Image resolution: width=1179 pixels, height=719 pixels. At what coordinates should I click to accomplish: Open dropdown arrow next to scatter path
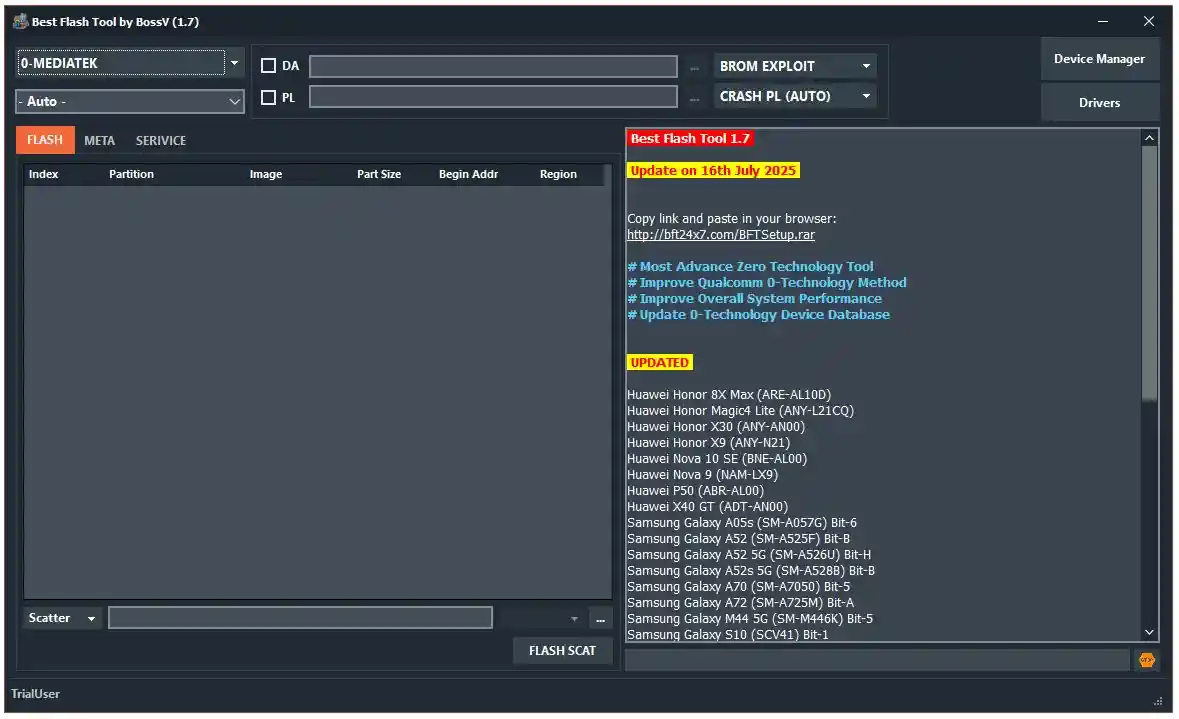click(574, 619)
